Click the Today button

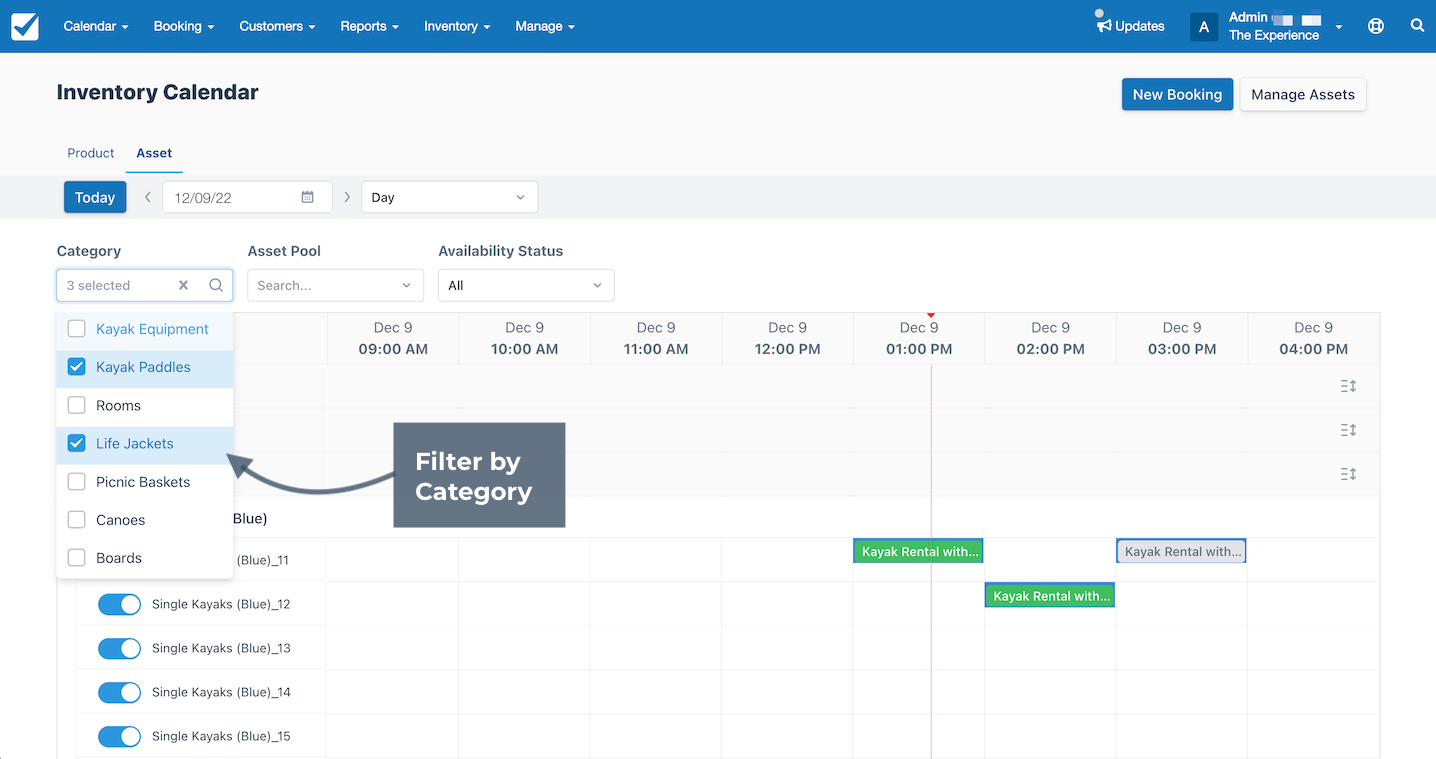pyautogui.click(x=95, y=197)
